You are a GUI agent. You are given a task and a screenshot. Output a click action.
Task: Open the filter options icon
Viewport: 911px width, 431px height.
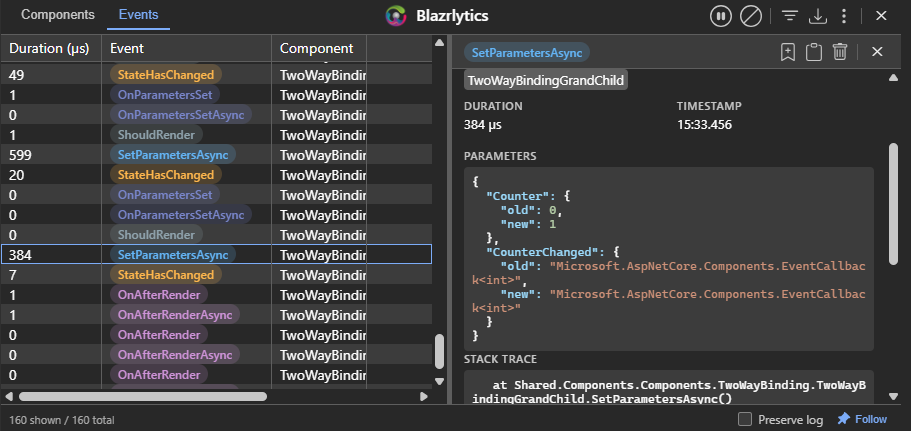[790, 16]
